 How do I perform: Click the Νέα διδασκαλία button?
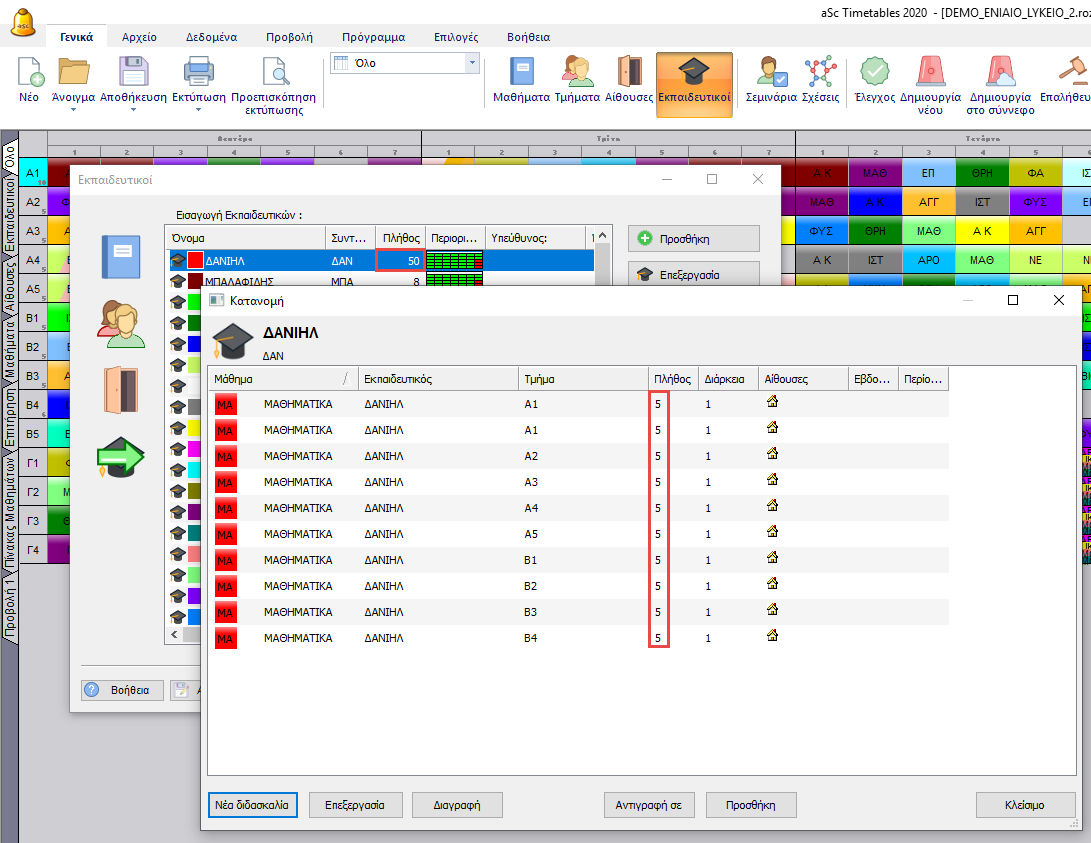(x=252, y=804)
